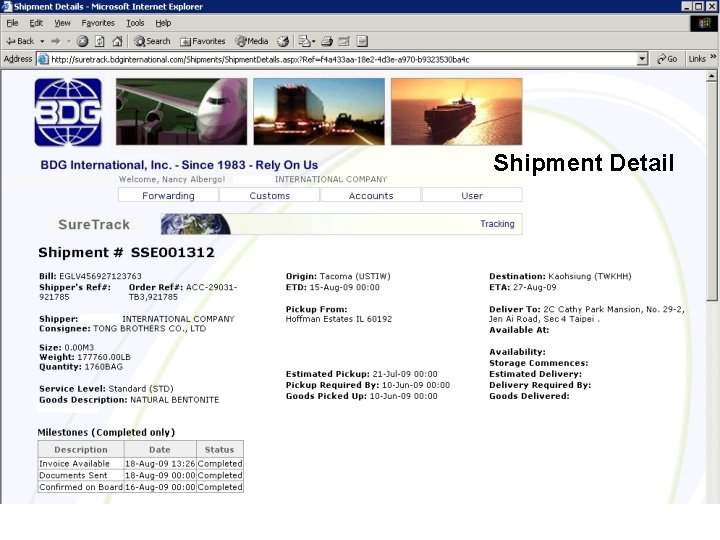720x540 pixels.
Task: Stop page loading with the Stop icon
Action: point(83,41)
